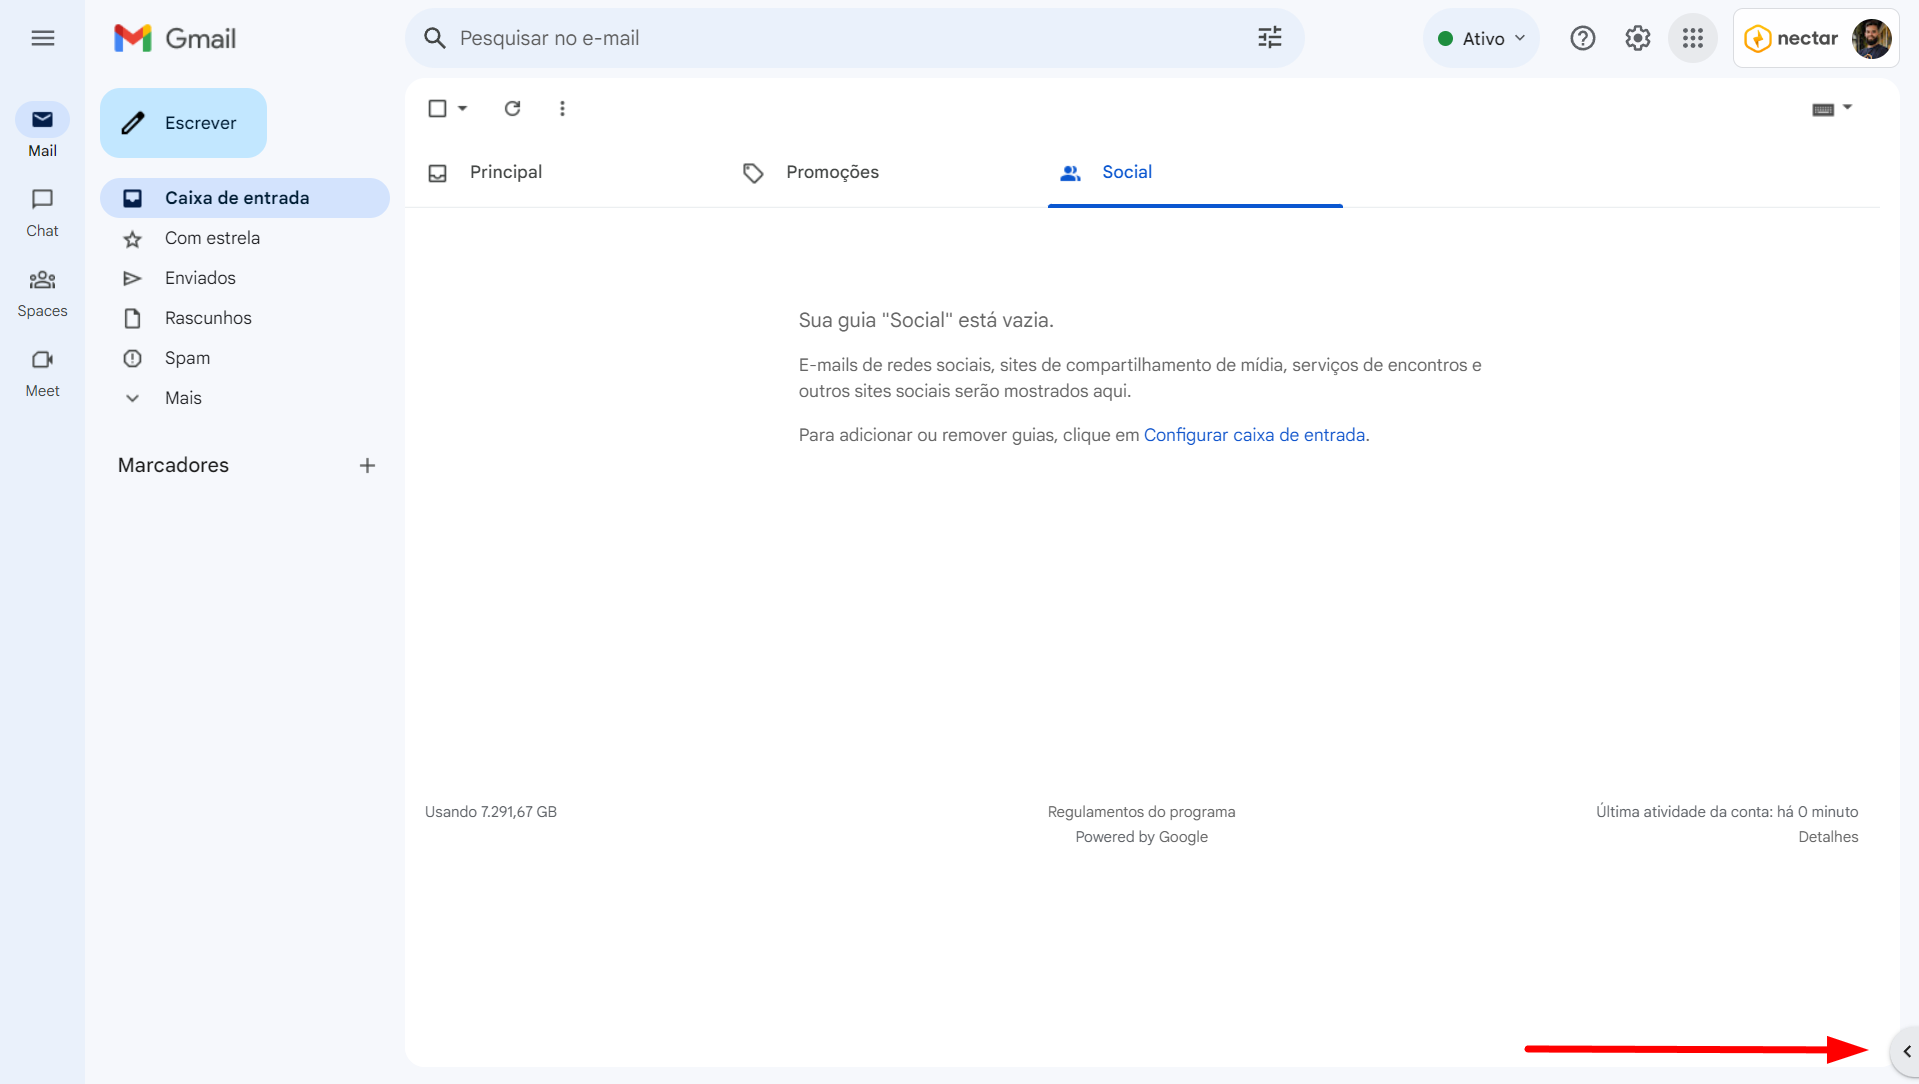
Task: Switch to the Promoções tab
Action: point(832,172)
